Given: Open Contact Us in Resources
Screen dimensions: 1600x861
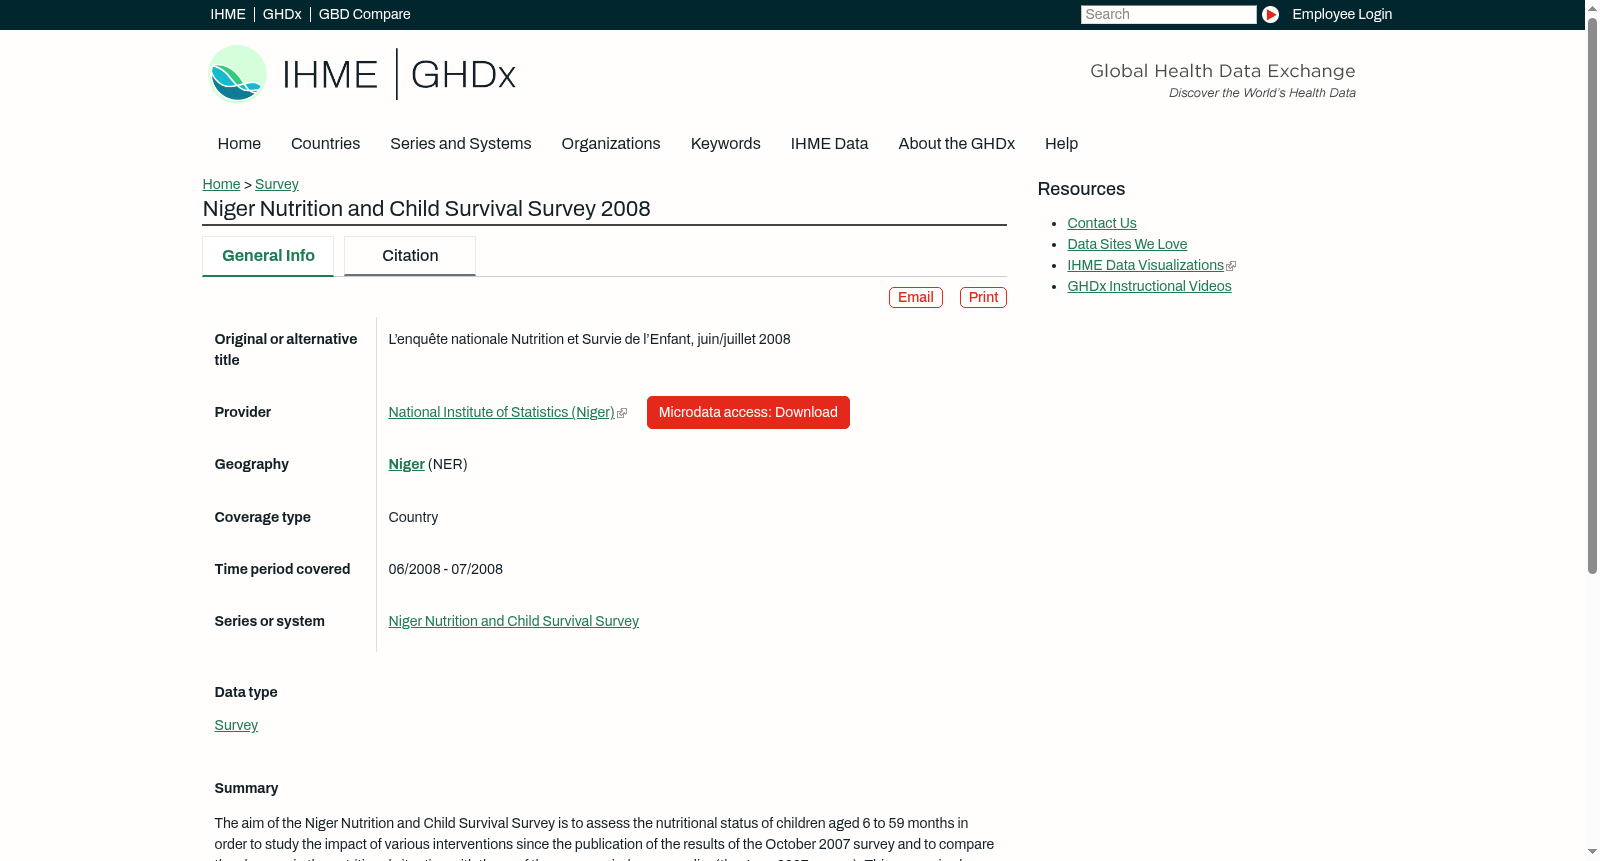Looking at the screenshot, I should point(1102,223).
